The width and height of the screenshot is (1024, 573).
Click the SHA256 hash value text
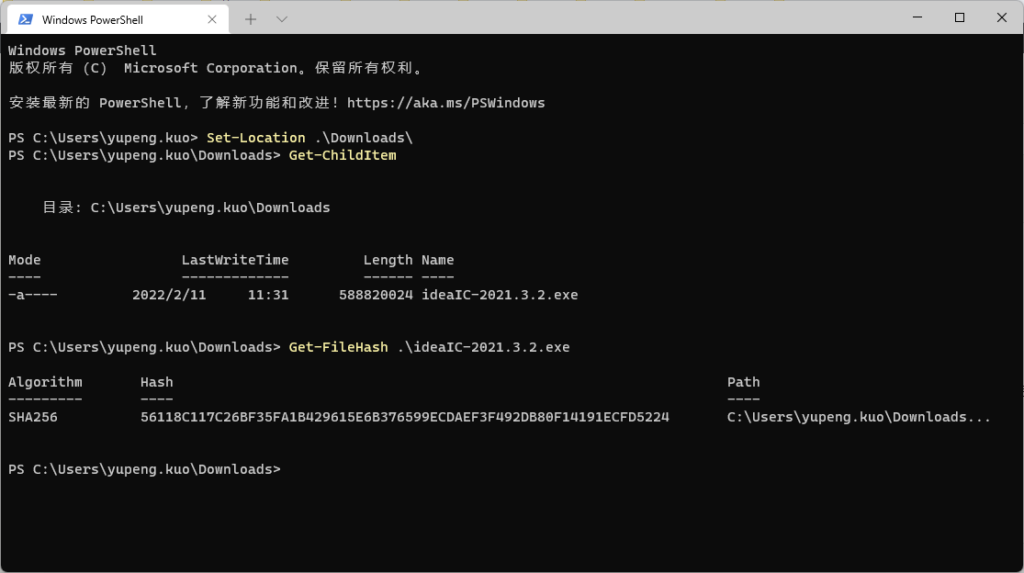tap(405, 417)
